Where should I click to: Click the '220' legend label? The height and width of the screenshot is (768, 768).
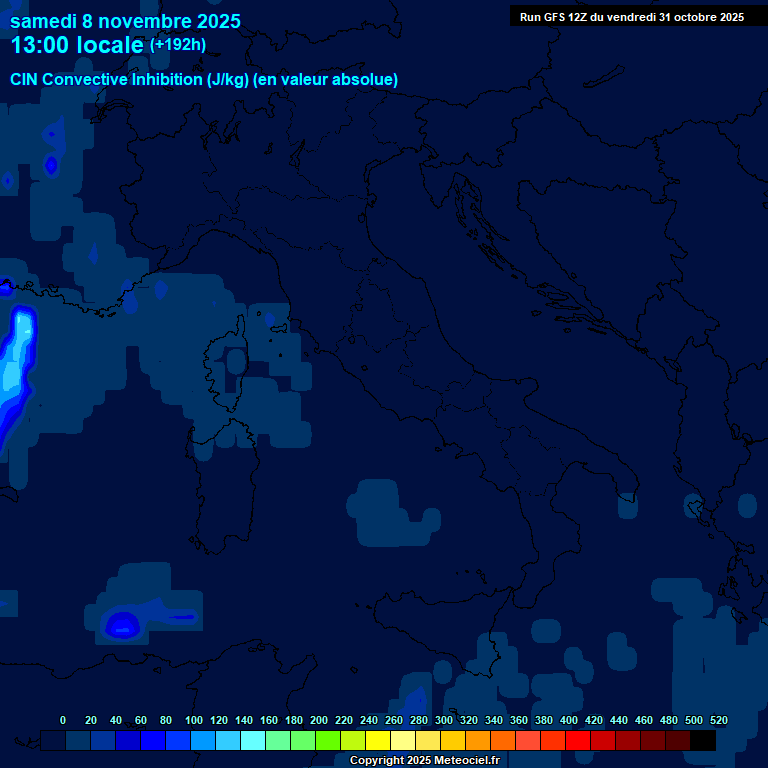pyautogui.click(x=343, y=720)
